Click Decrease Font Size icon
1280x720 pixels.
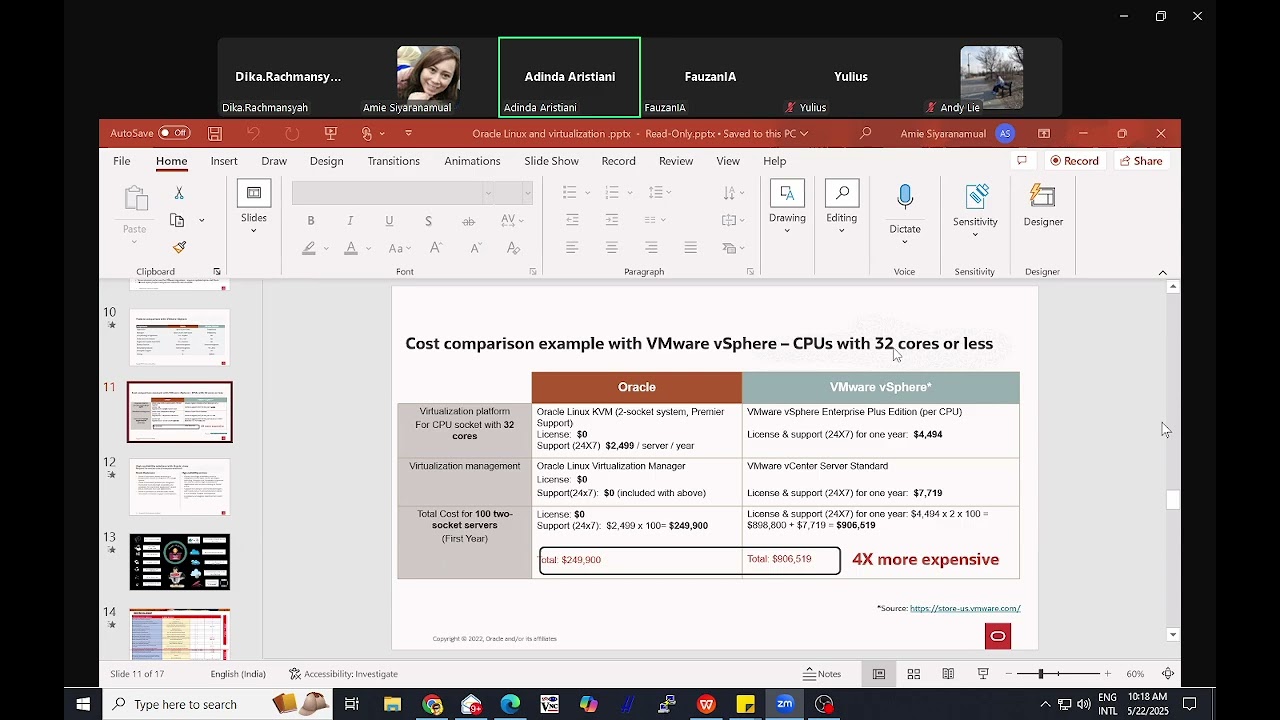pyautogui.click(x=475, y=248)
